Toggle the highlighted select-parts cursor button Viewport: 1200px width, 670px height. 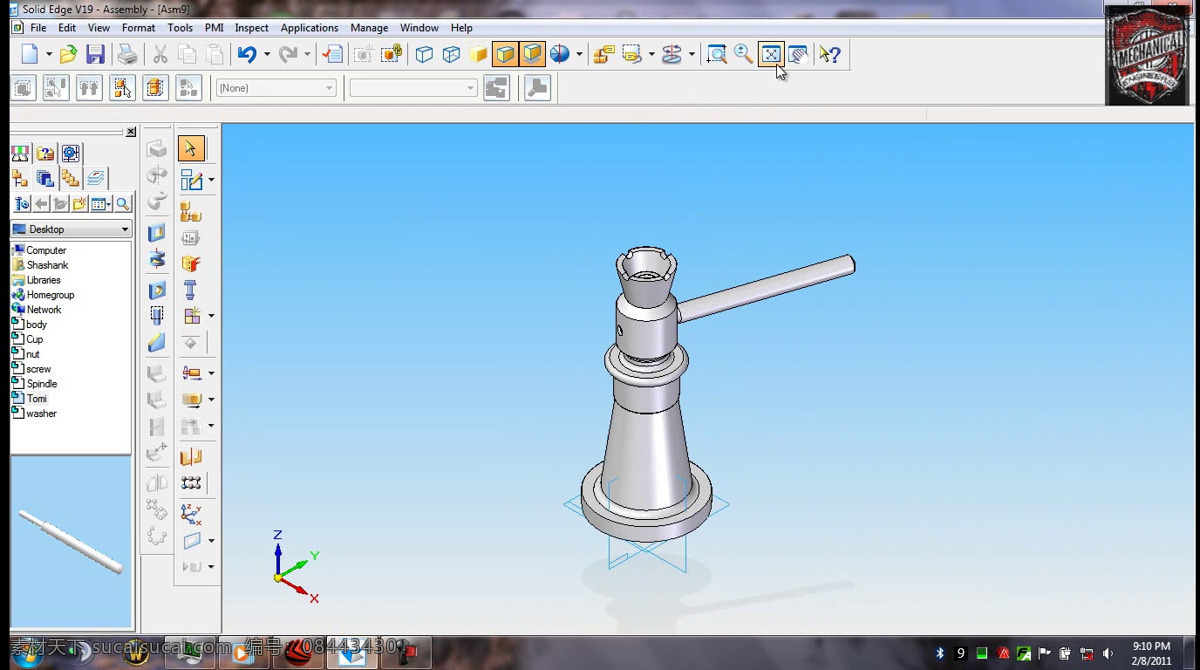click(122, 88)
